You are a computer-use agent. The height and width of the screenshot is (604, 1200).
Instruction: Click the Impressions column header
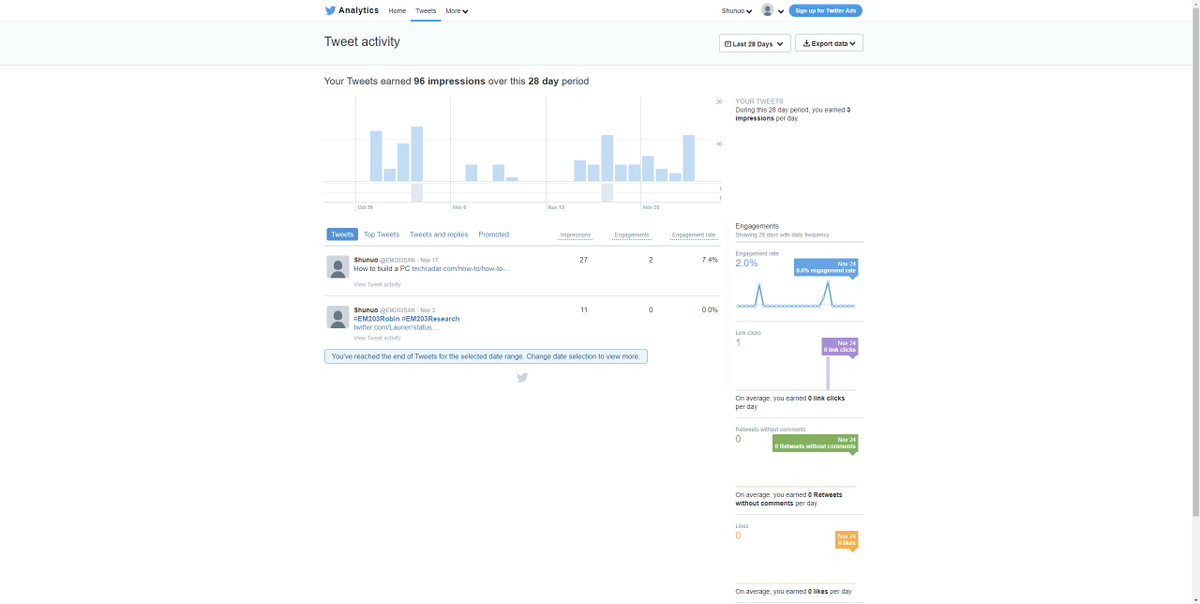[575, 235]
